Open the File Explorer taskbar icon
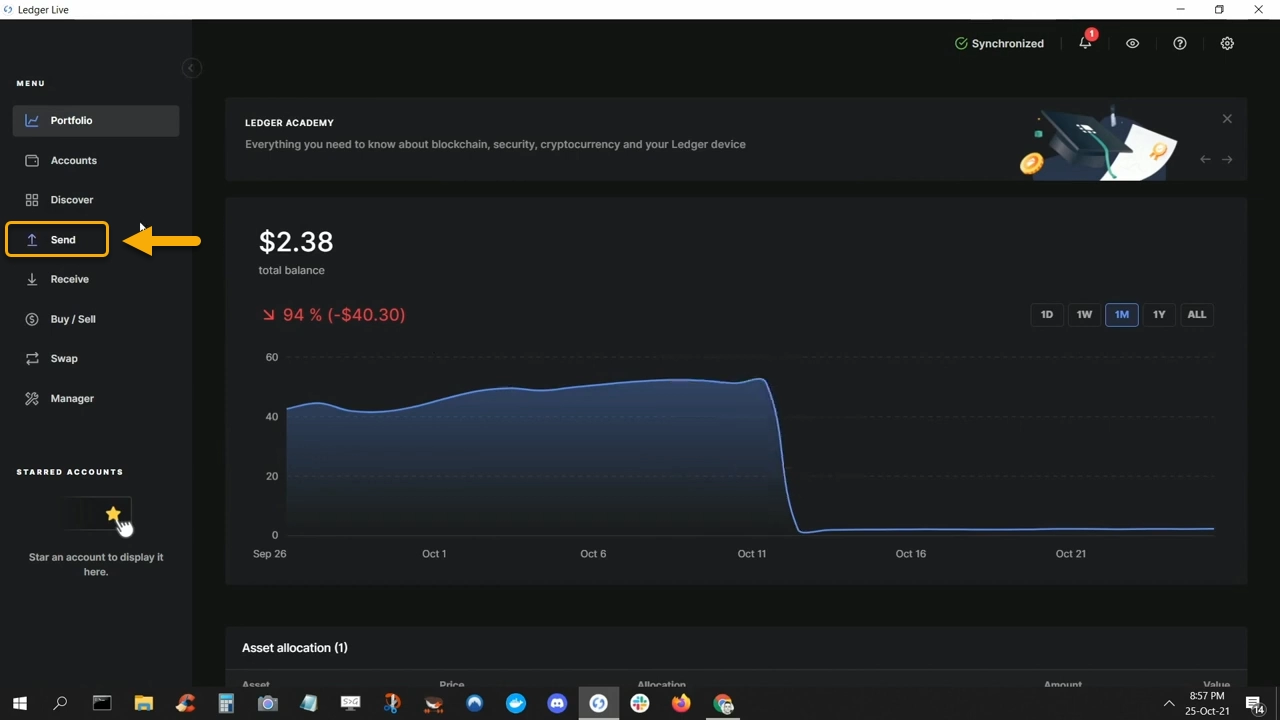 [143, 704]
